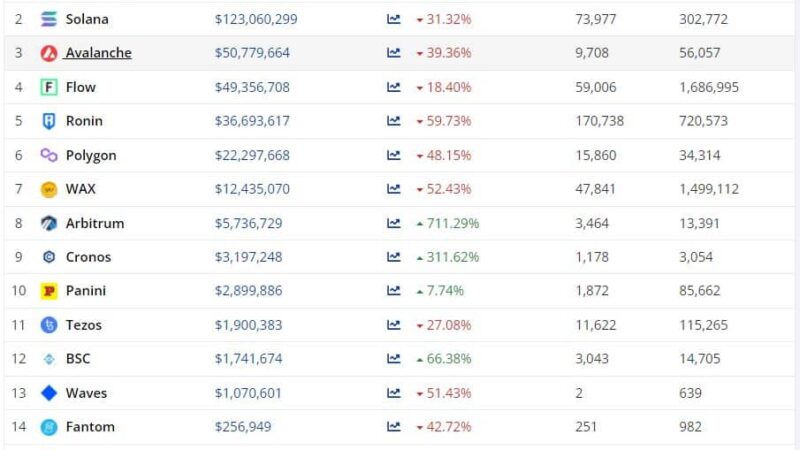This screenshot has height=450, width=800.
Task: Click Flow's sales value $49,356,708
Action: (x=252, y=87)
